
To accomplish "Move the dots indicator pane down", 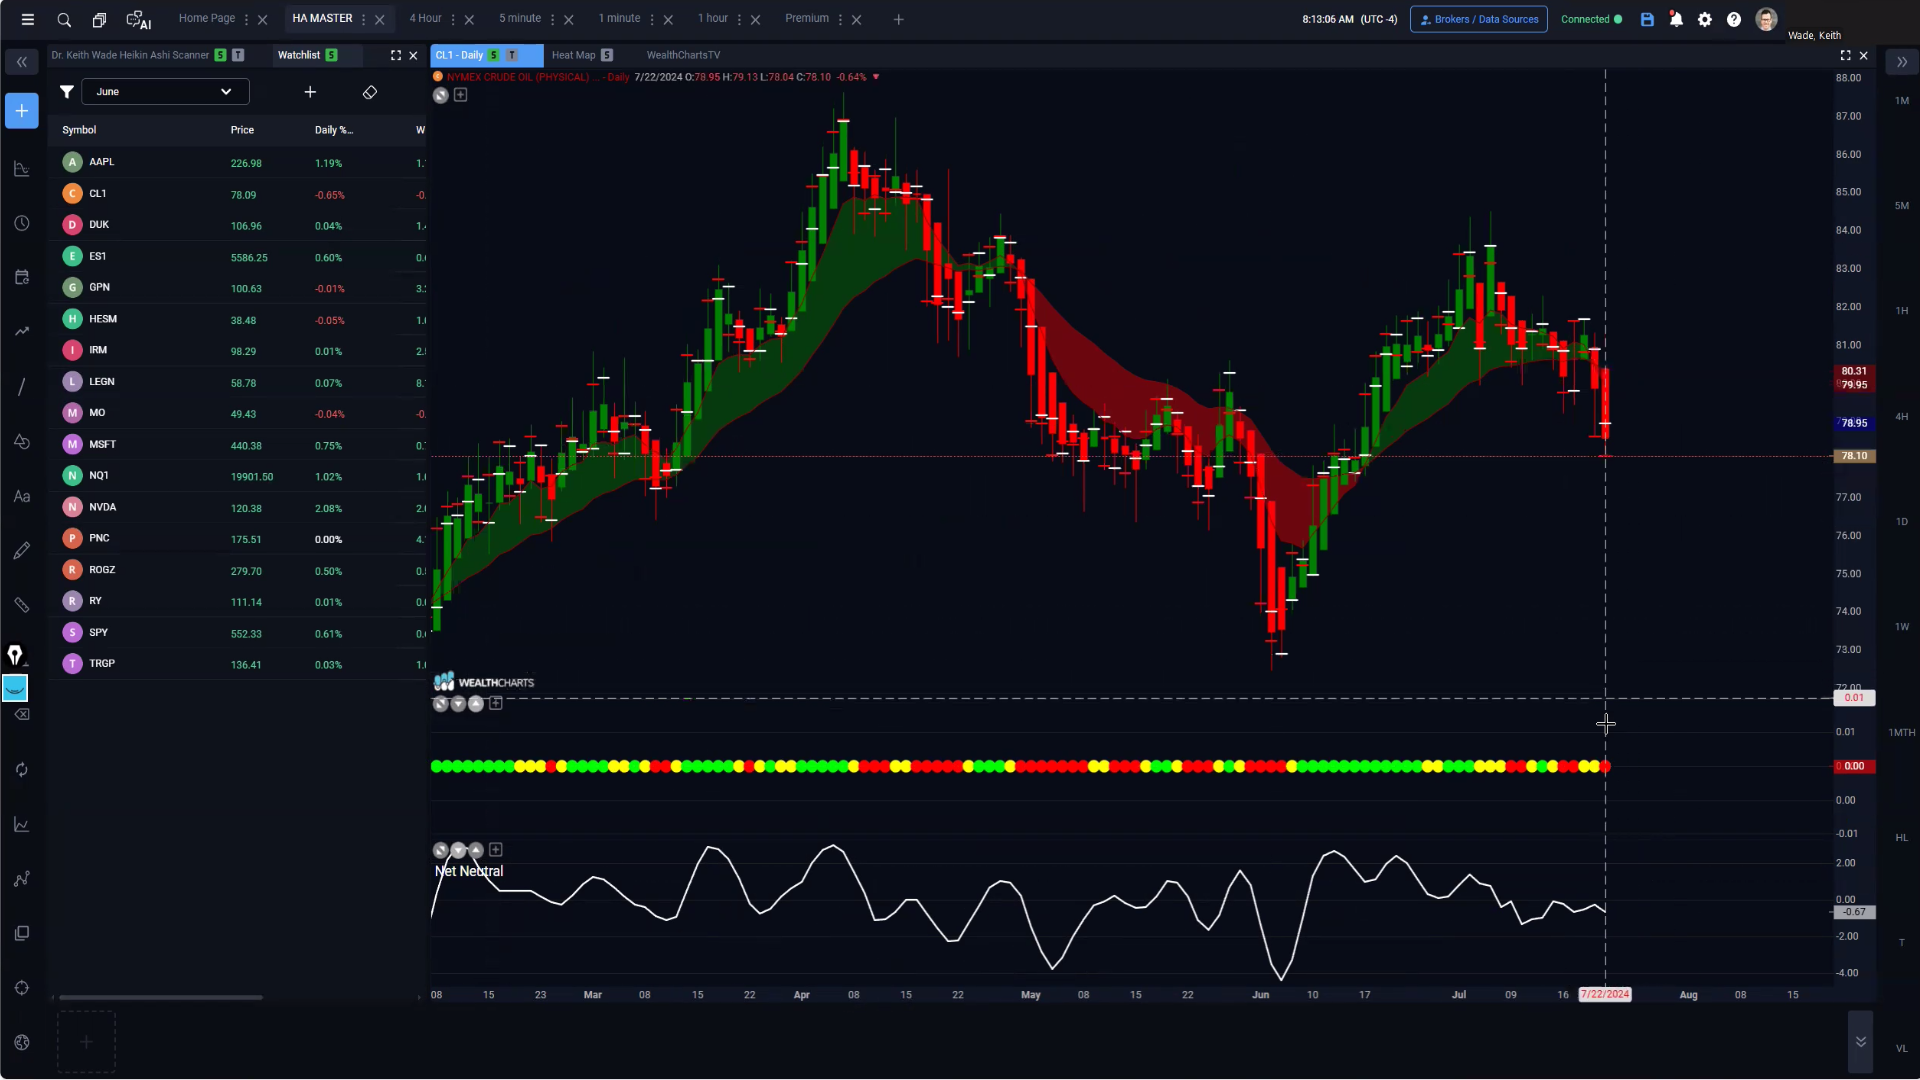I will (x=458, y=704).
